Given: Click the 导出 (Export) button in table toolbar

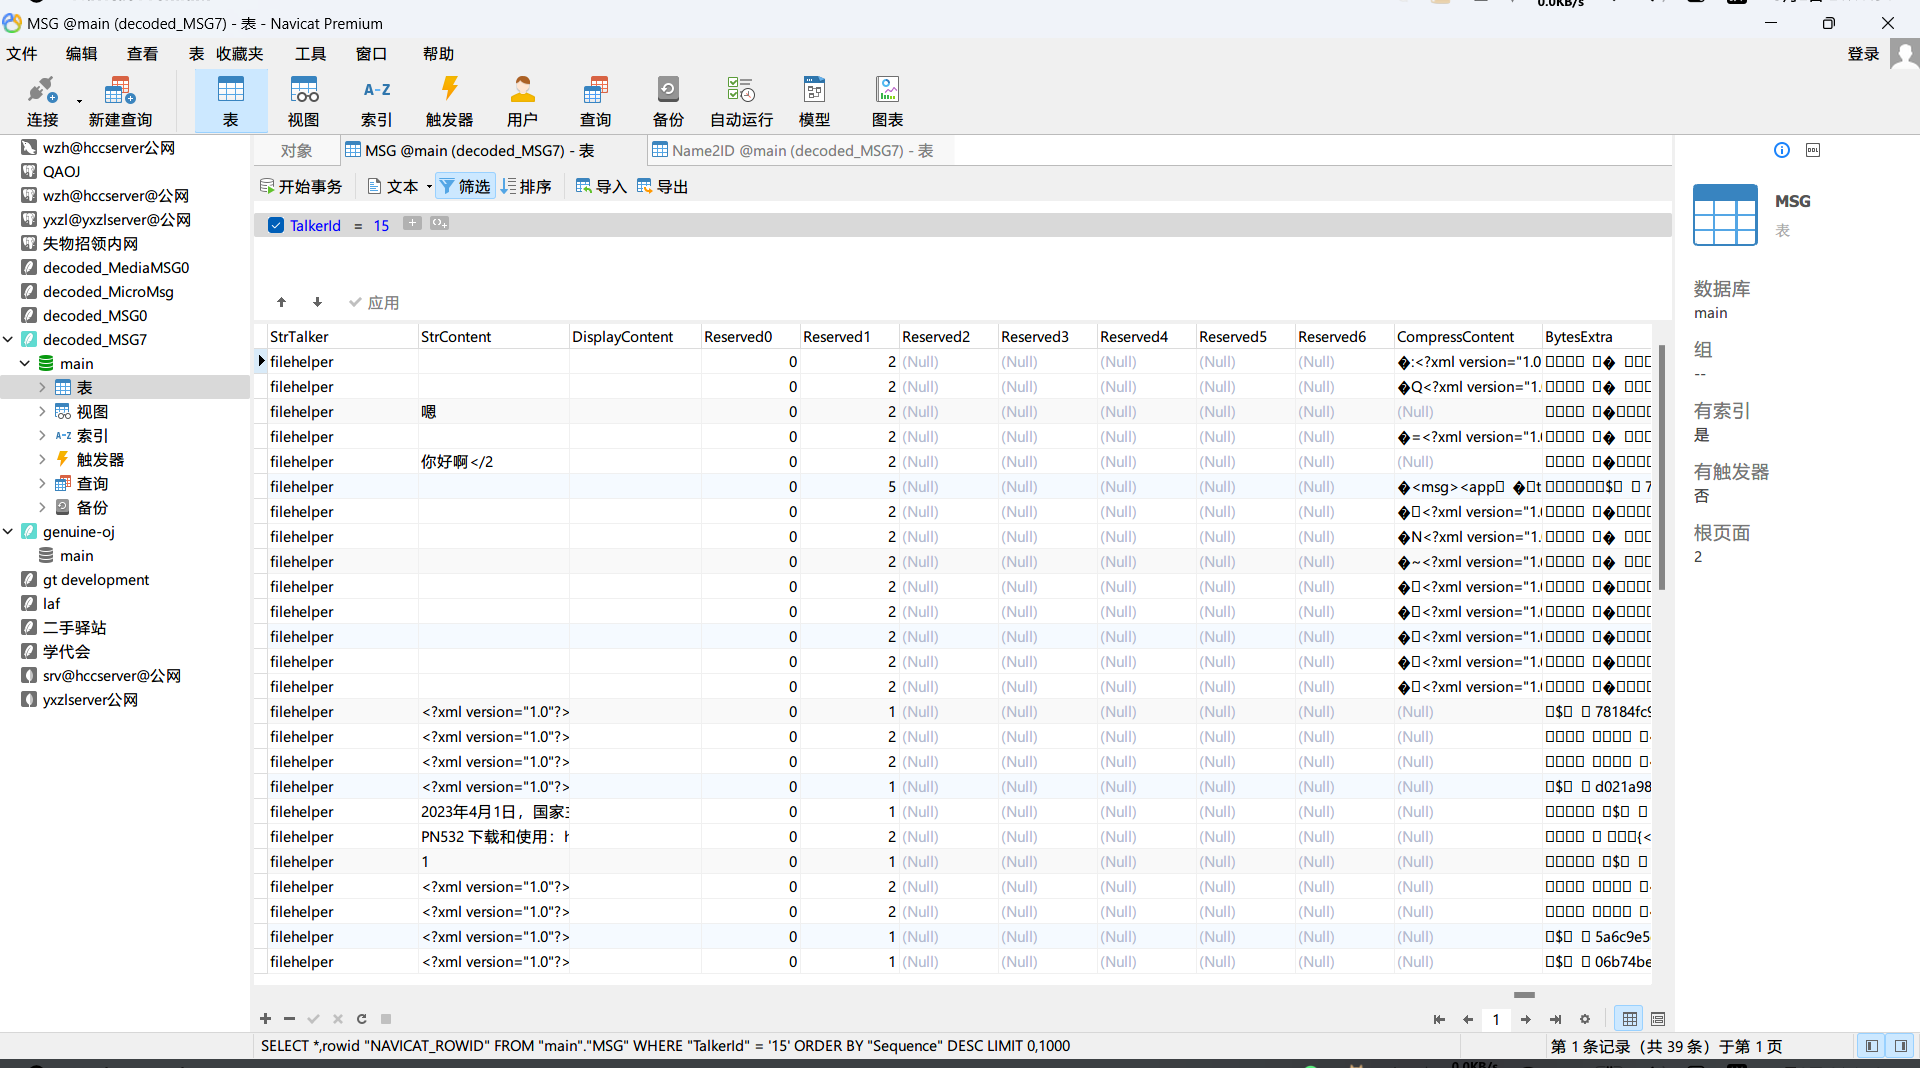Looking at the screenshot, I should pyautogui.click(x=663, y=186).
